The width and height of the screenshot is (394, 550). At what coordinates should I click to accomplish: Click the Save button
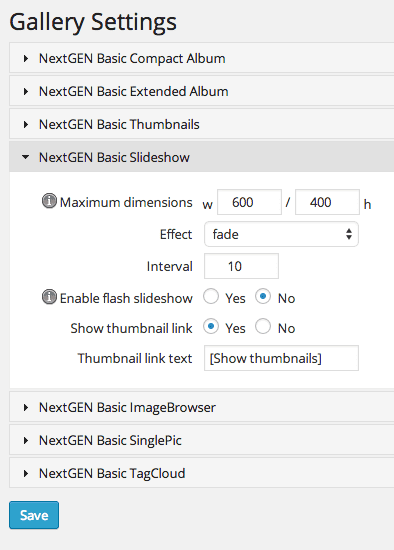coord(34,515)
